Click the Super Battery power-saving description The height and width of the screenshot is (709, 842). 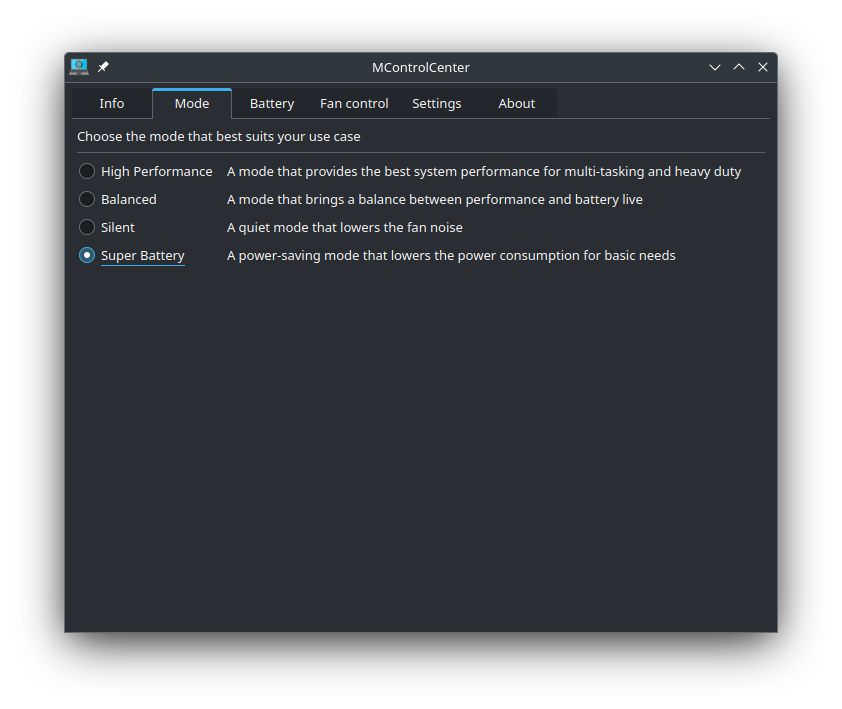point(451,255)
